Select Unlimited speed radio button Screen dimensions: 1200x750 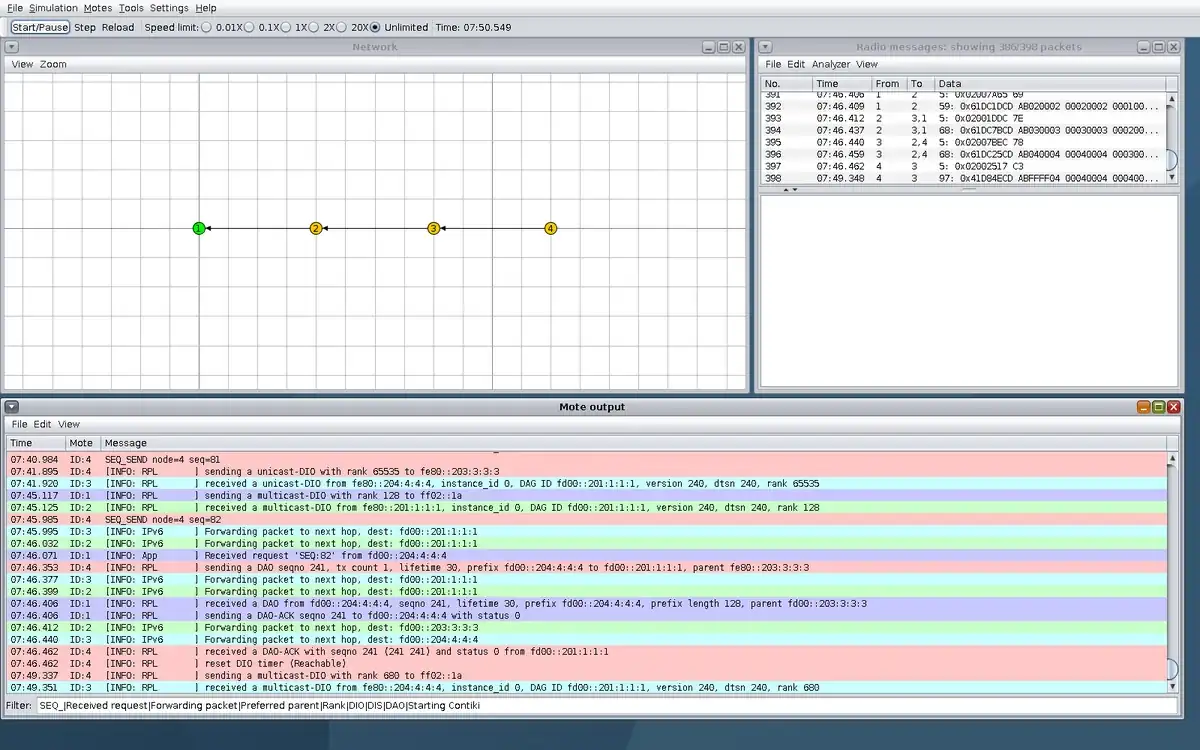point(375,27)
